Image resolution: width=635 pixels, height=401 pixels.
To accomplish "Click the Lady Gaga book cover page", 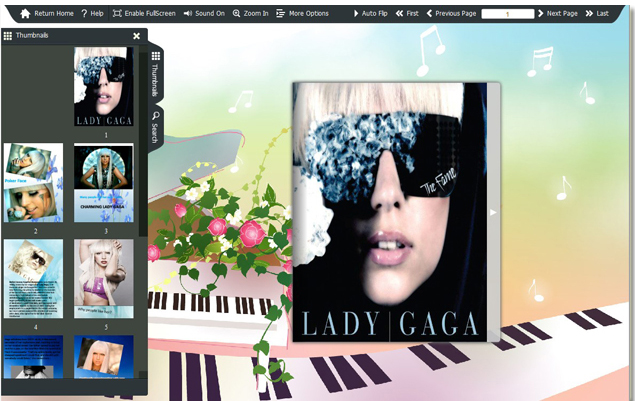I will click(x=390, y=212).
